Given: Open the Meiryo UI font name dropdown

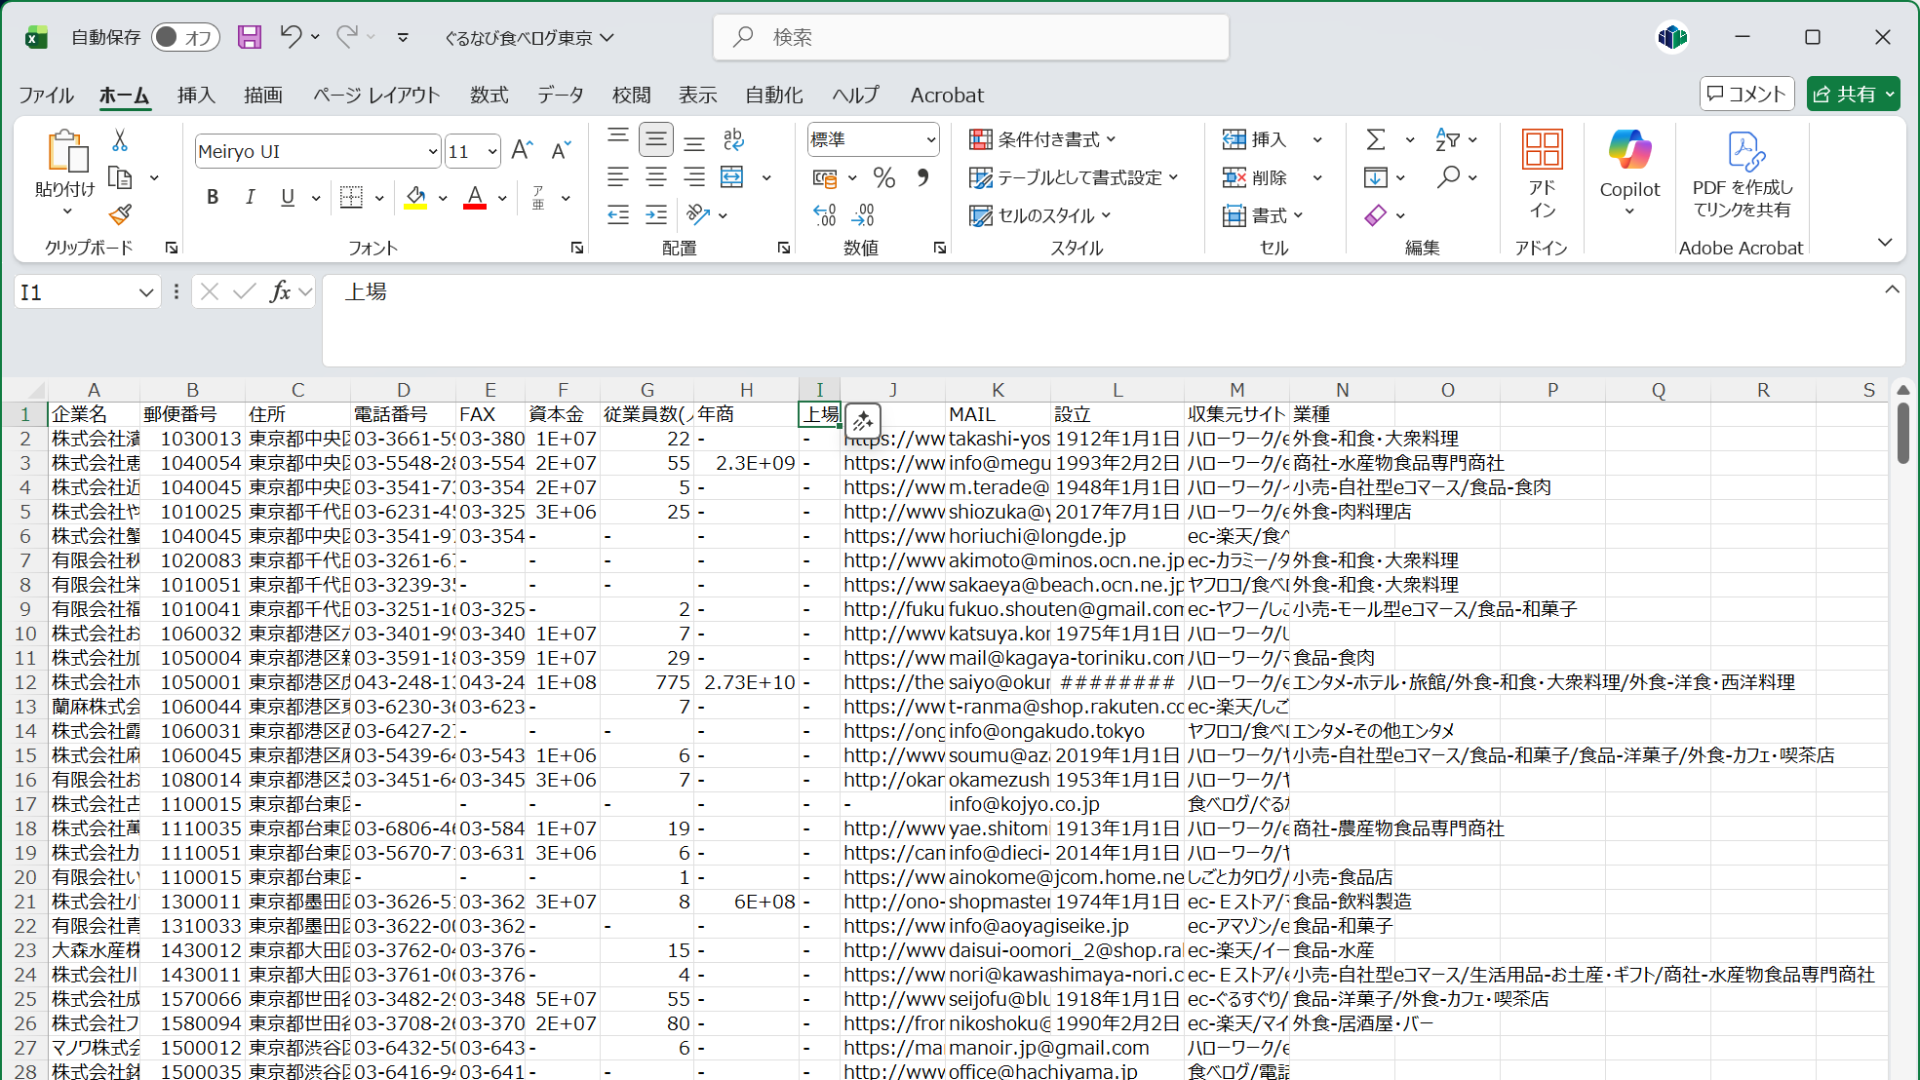Looking at the screenshot, I should (432, 152).
